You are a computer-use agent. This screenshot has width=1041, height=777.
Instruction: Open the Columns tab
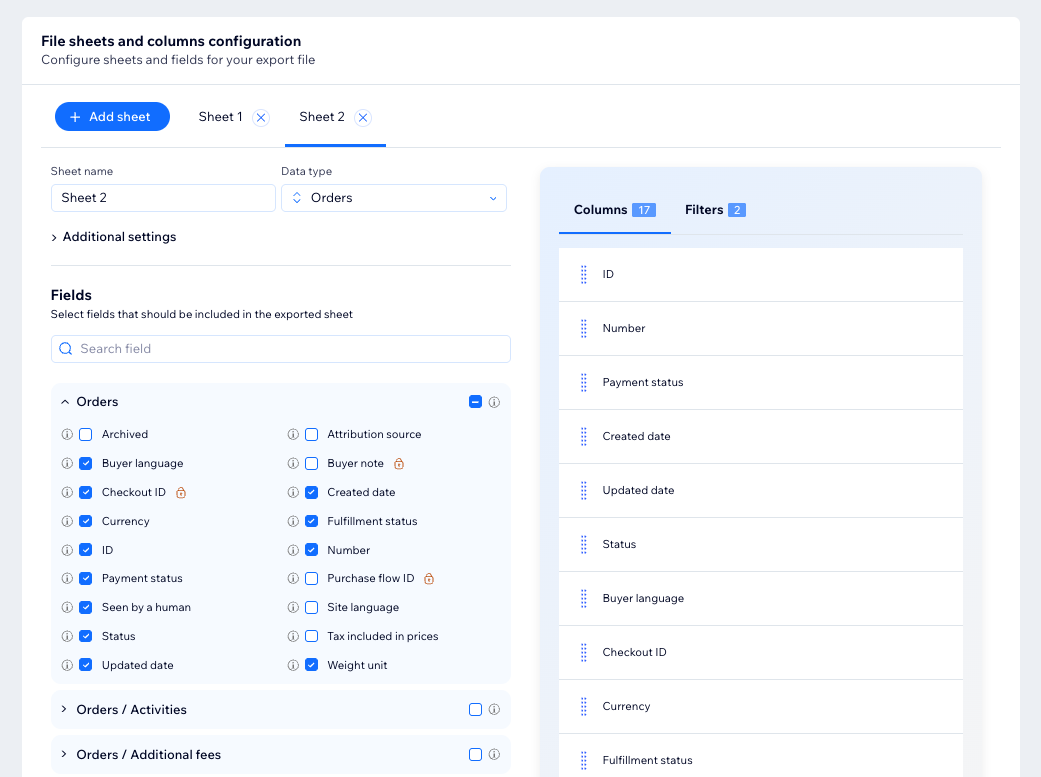tap(615, 210)
